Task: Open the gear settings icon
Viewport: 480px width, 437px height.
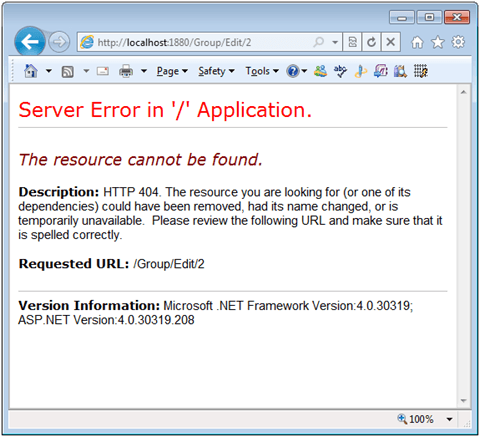Action: [x=458, y=42]
